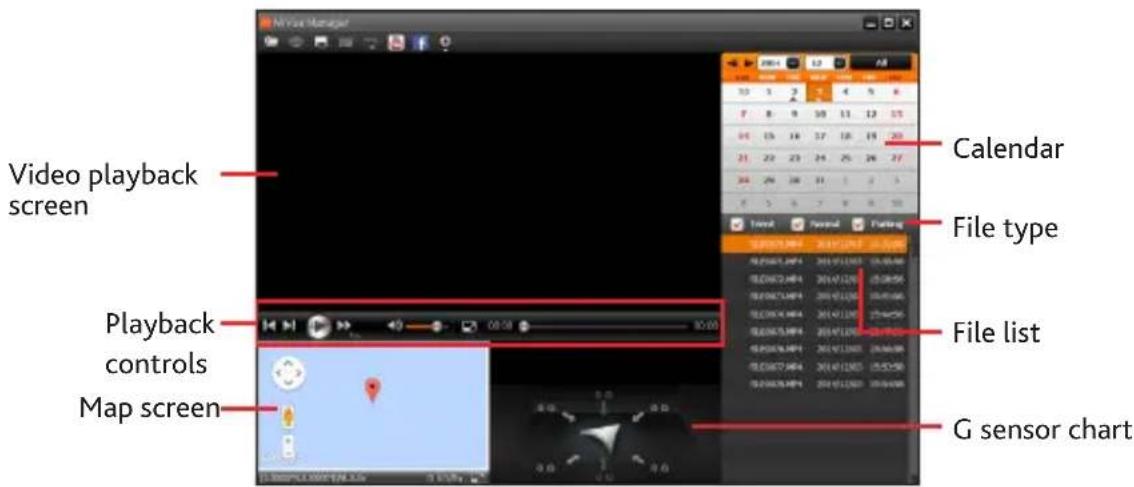Skip to previous file button
Viewport: 1134px width, 487px height.
pos(269,326)
